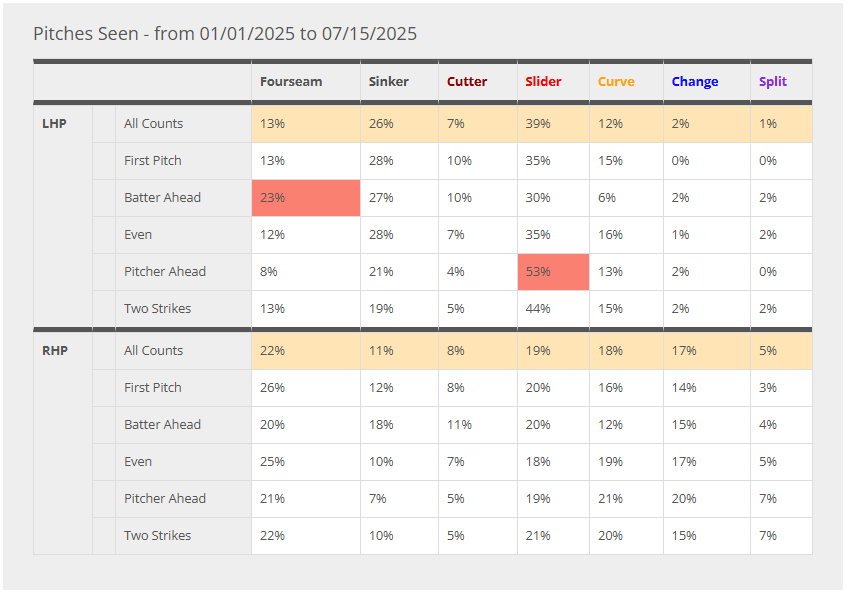Select the Sinker column header
This screenshot has width=850, height=595.
pyautogui.click(x=389, y=82)
